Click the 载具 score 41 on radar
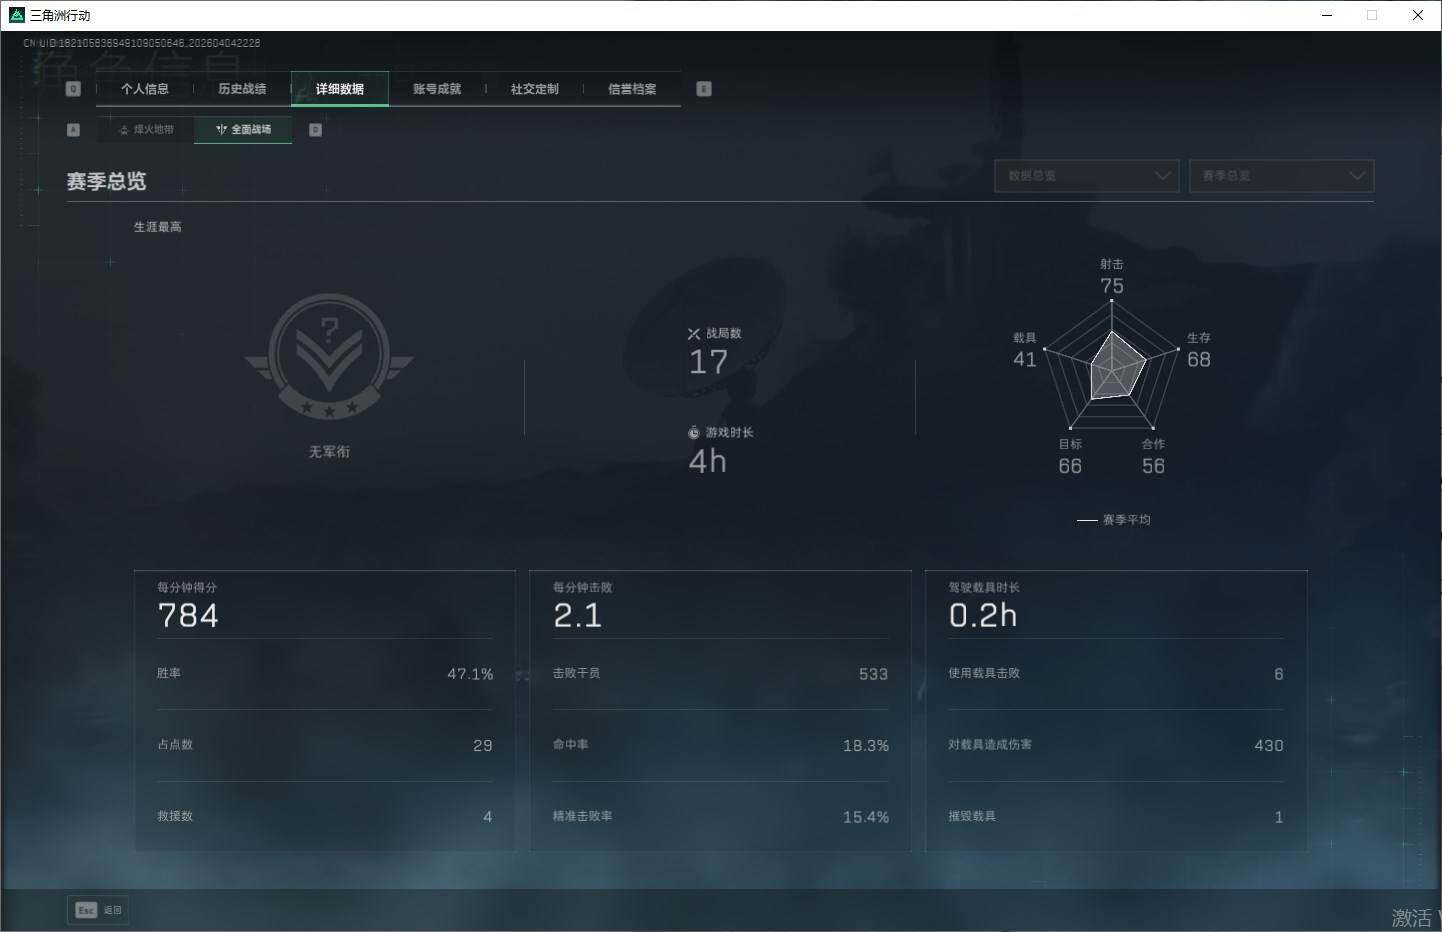Screen dimensions: 1442x932 click(1025, 360)
